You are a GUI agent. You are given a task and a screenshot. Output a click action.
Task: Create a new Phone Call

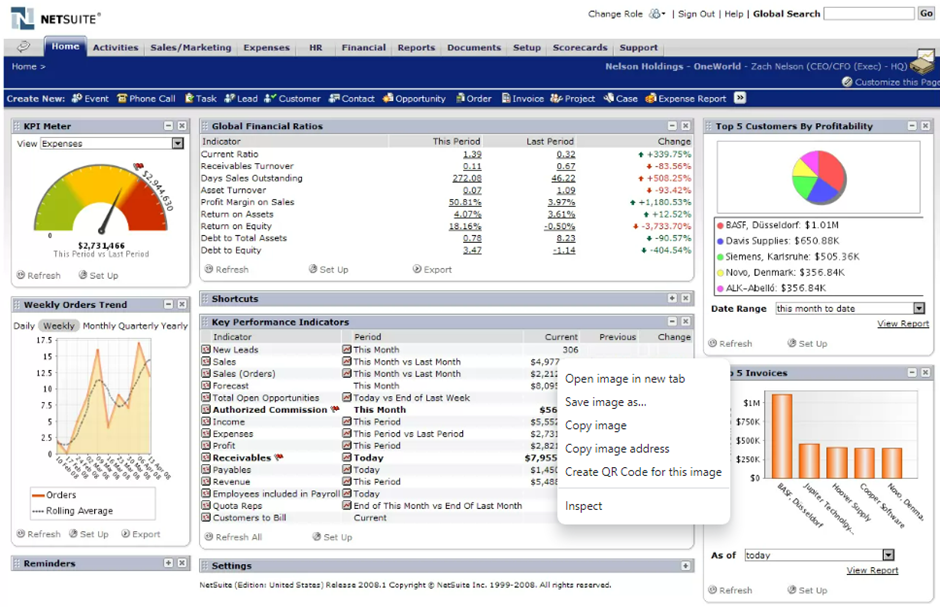tap(146, 98)
